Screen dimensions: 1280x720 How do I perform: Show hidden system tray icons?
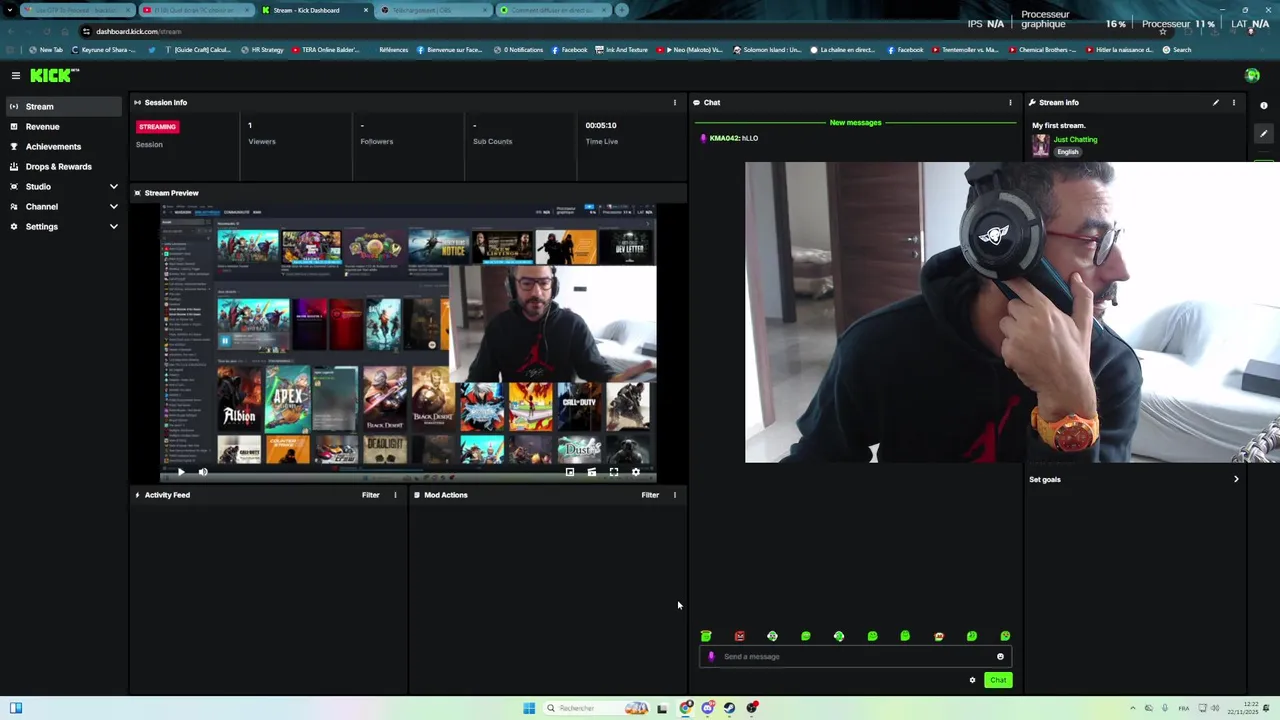1133,708
